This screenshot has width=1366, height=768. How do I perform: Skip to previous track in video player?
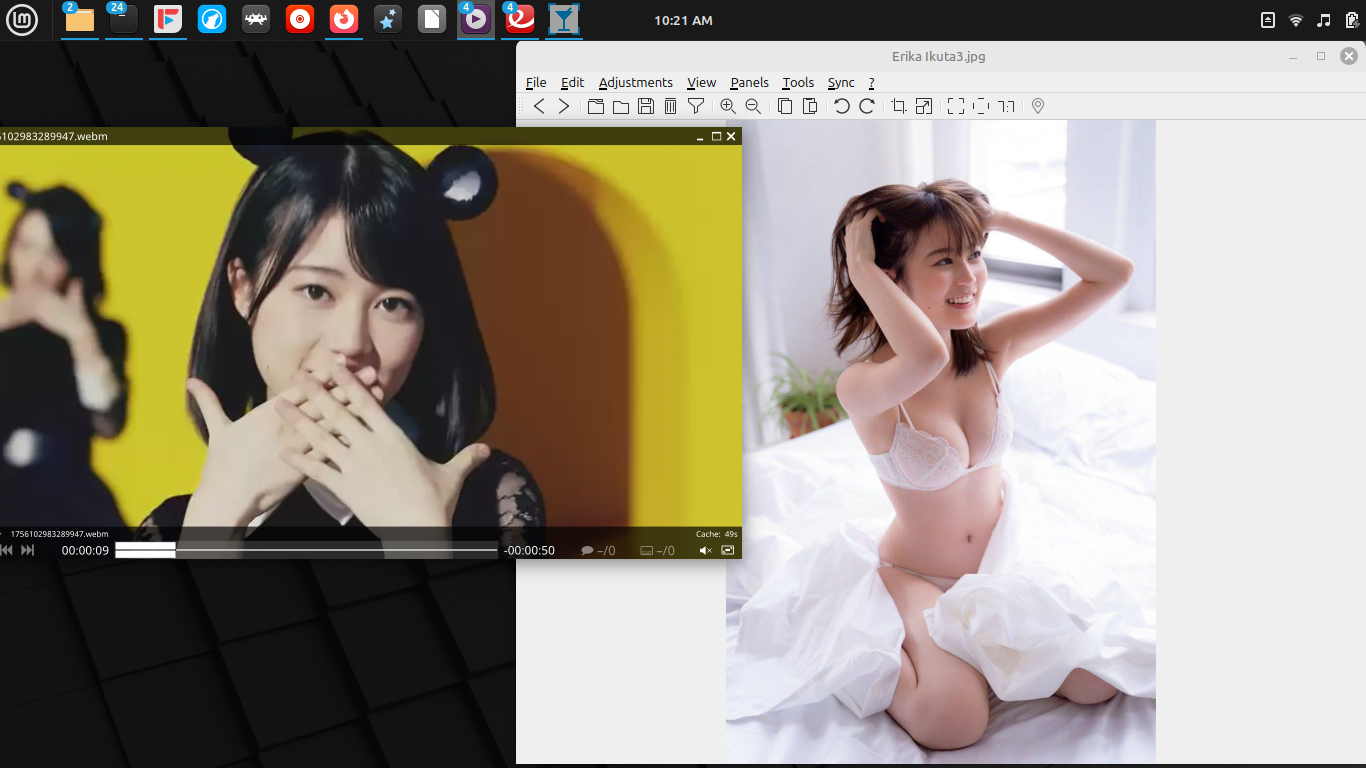click(x=6, y=550)
